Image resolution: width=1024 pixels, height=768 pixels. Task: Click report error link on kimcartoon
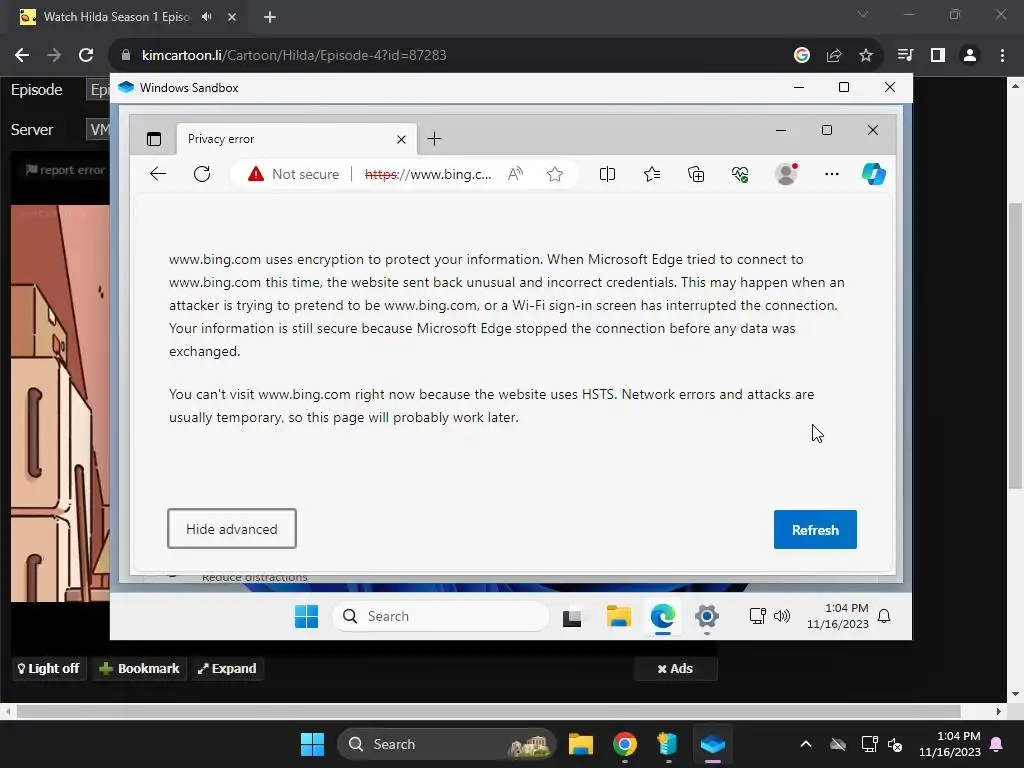65,170
